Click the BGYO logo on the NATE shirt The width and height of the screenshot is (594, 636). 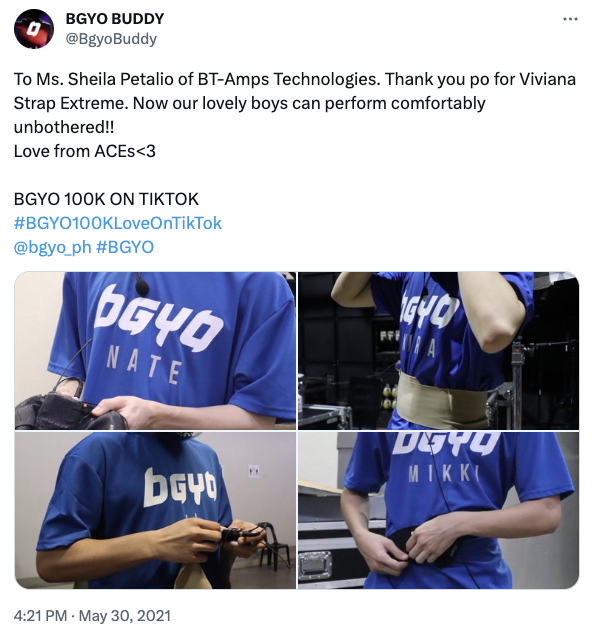157,315
